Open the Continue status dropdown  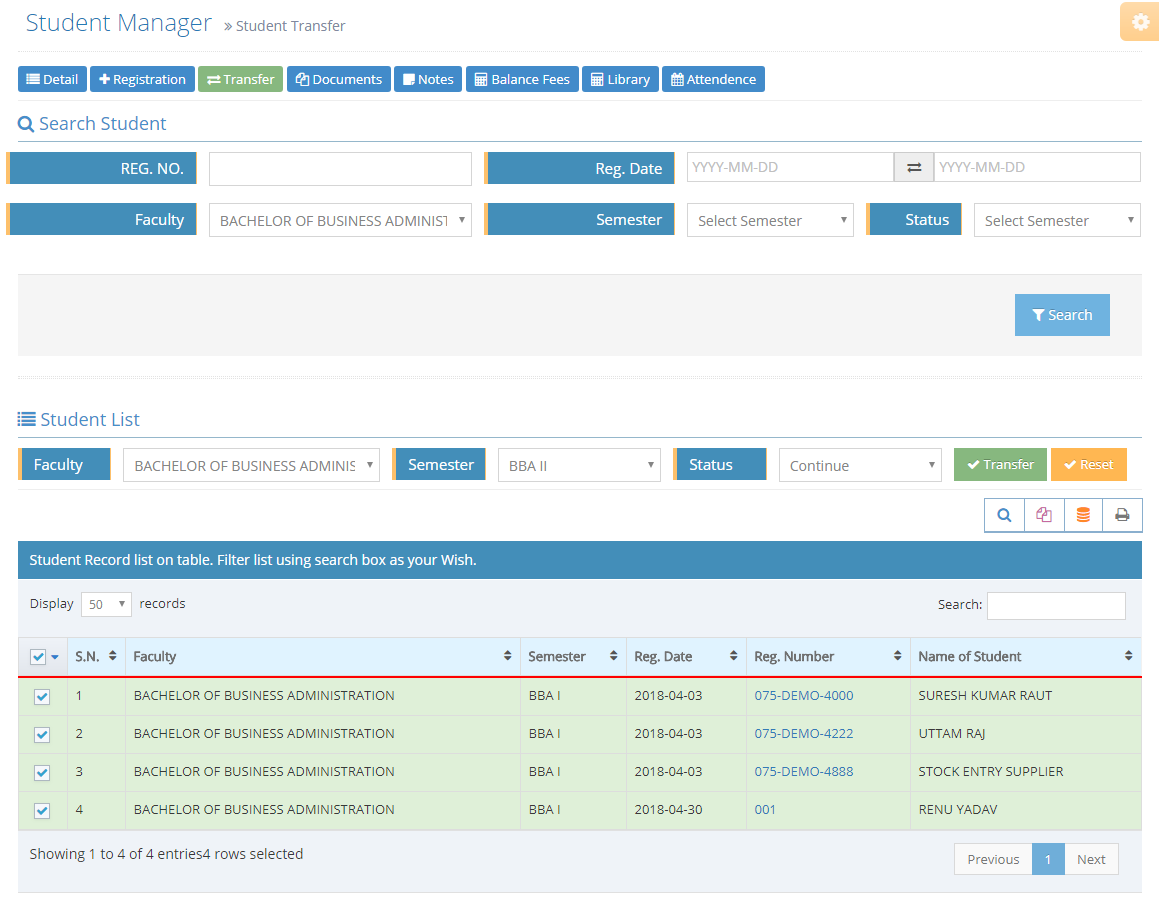(860, 465)
